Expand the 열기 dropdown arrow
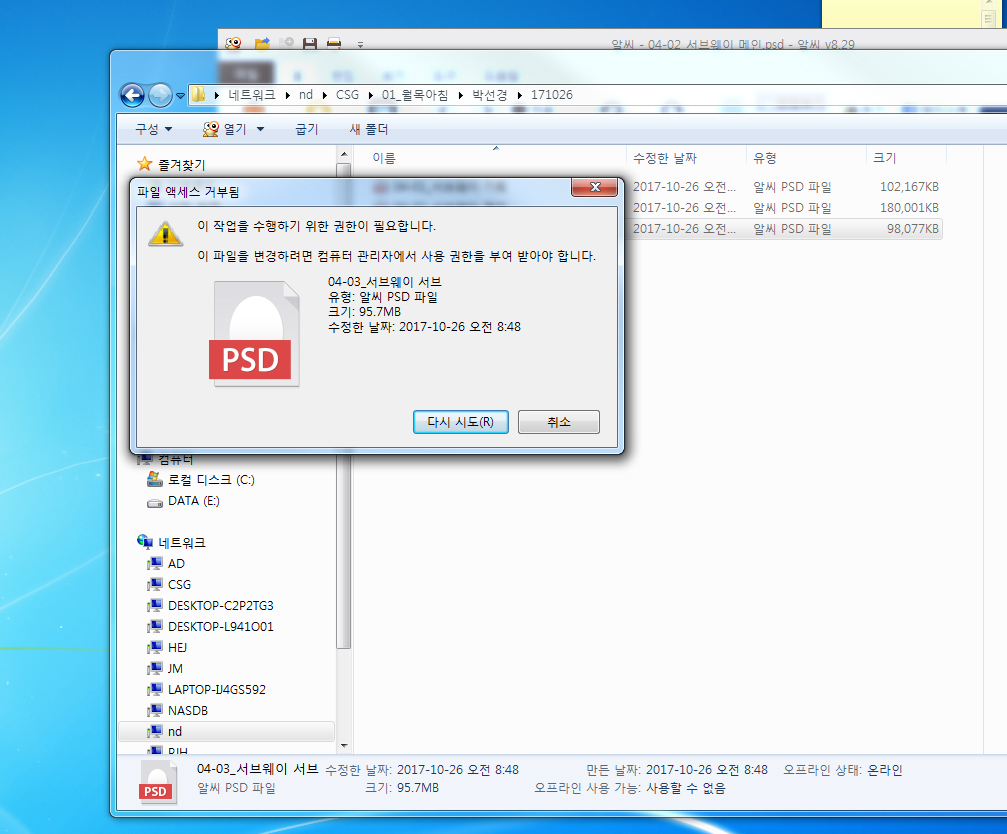The image size is (1007, 834). coord(260,129)
